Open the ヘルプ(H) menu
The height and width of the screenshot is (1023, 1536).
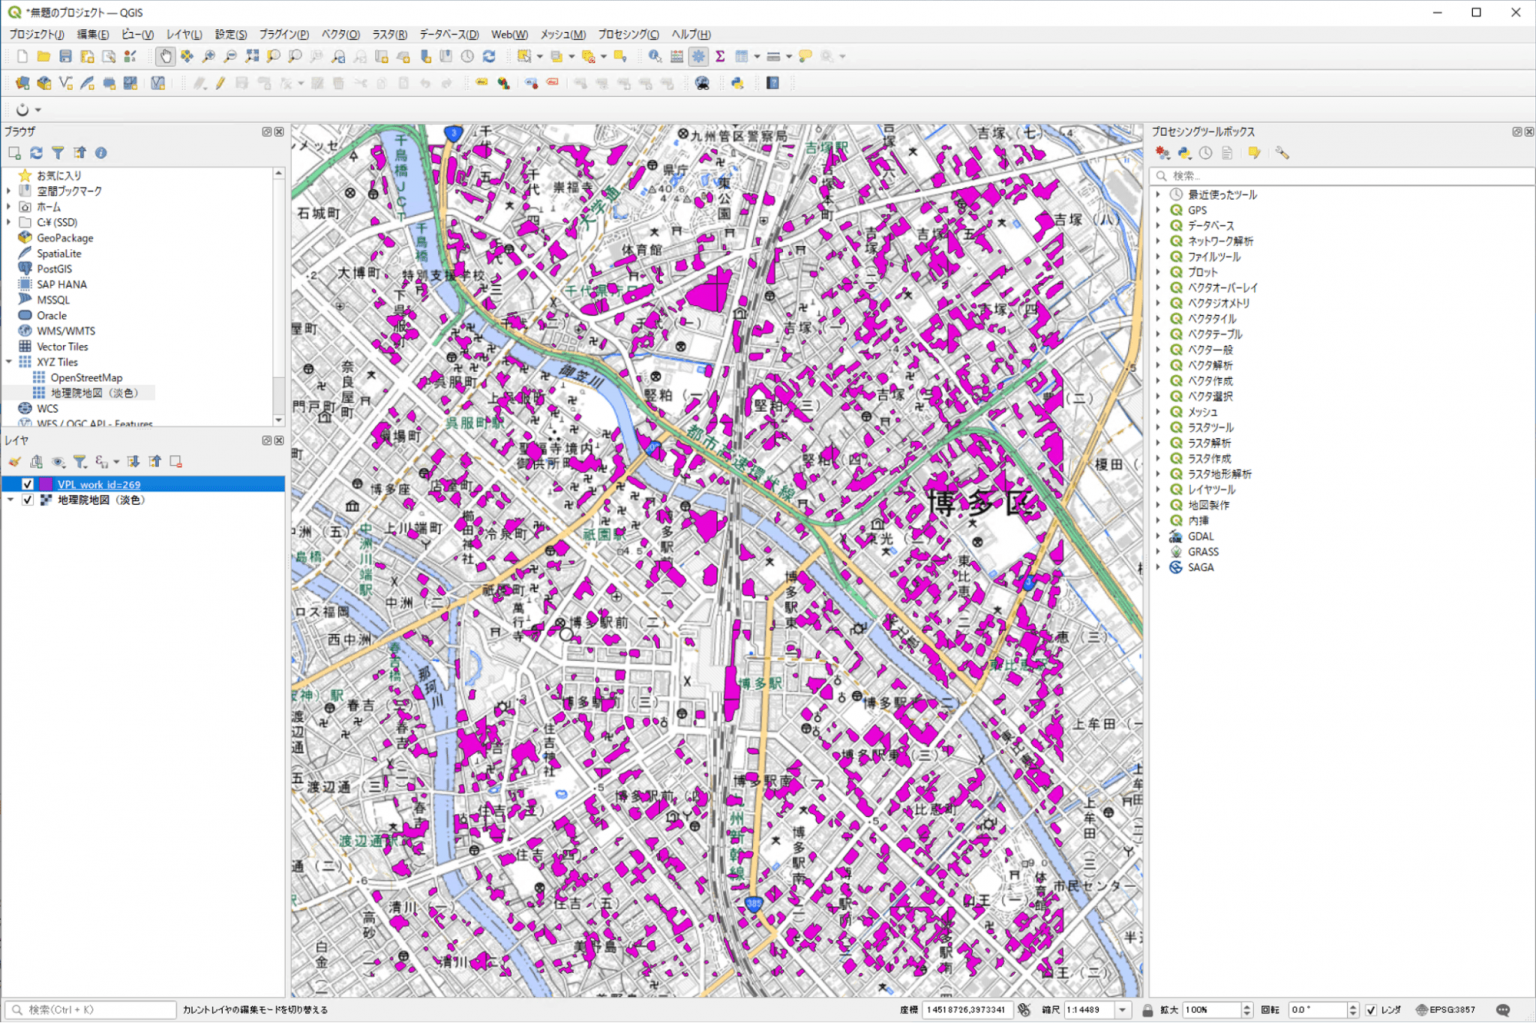coord(691,34)
